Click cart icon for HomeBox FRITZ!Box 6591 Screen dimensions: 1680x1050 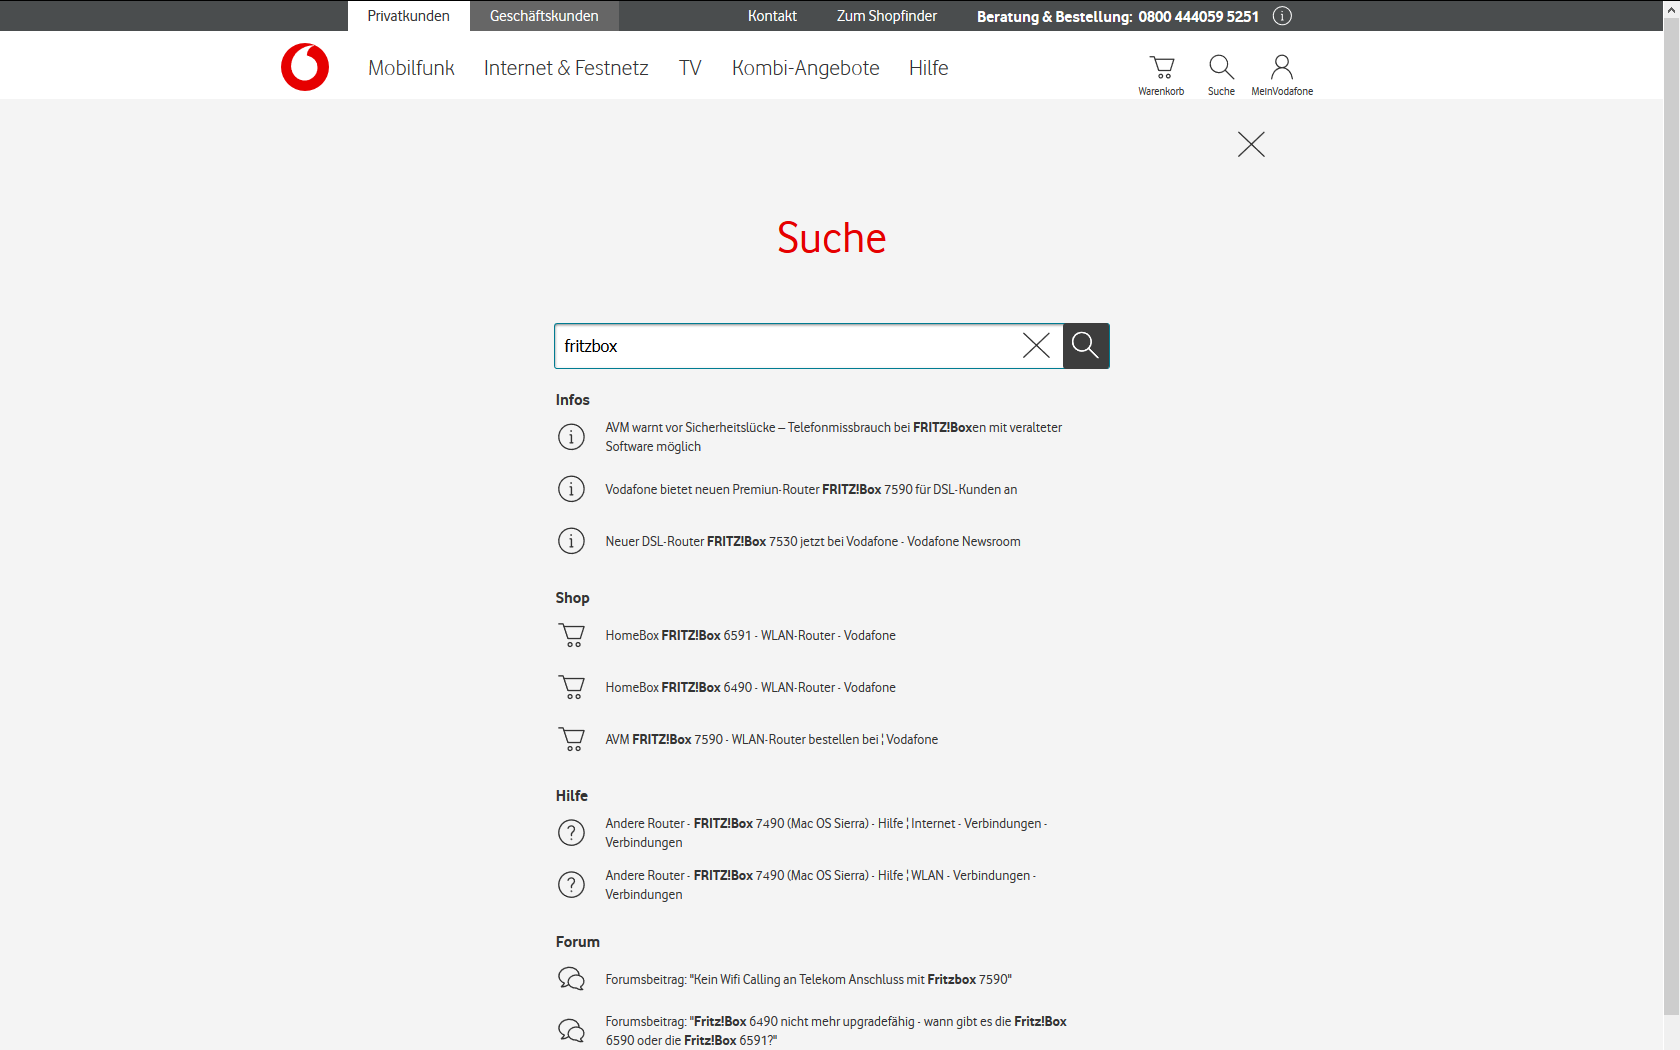coord(572,635)
